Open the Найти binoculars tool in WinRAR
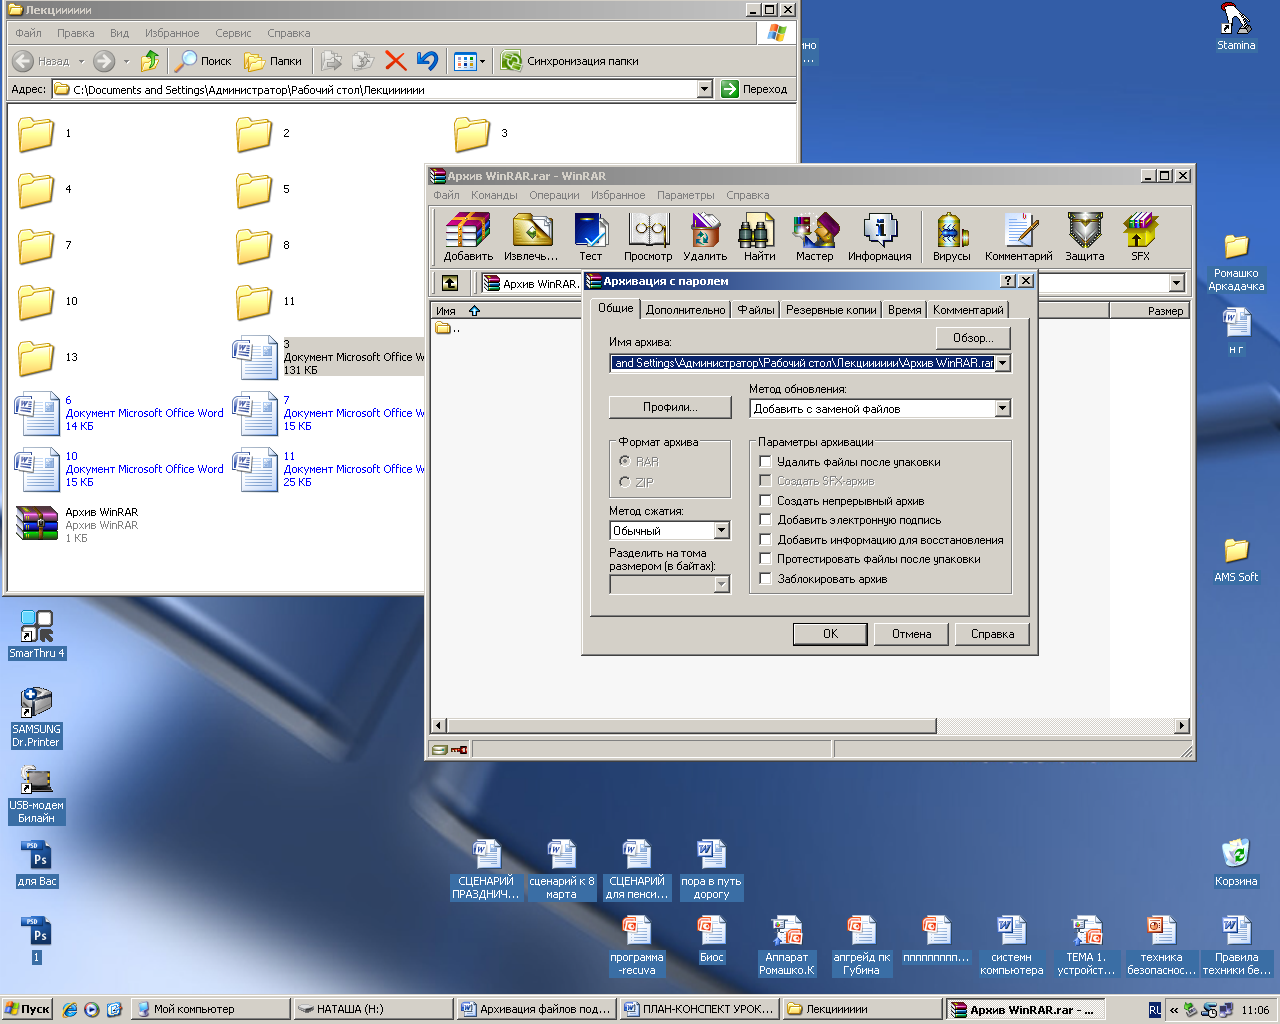Viewport: 1280px width, 1024px height. [759, 237]
